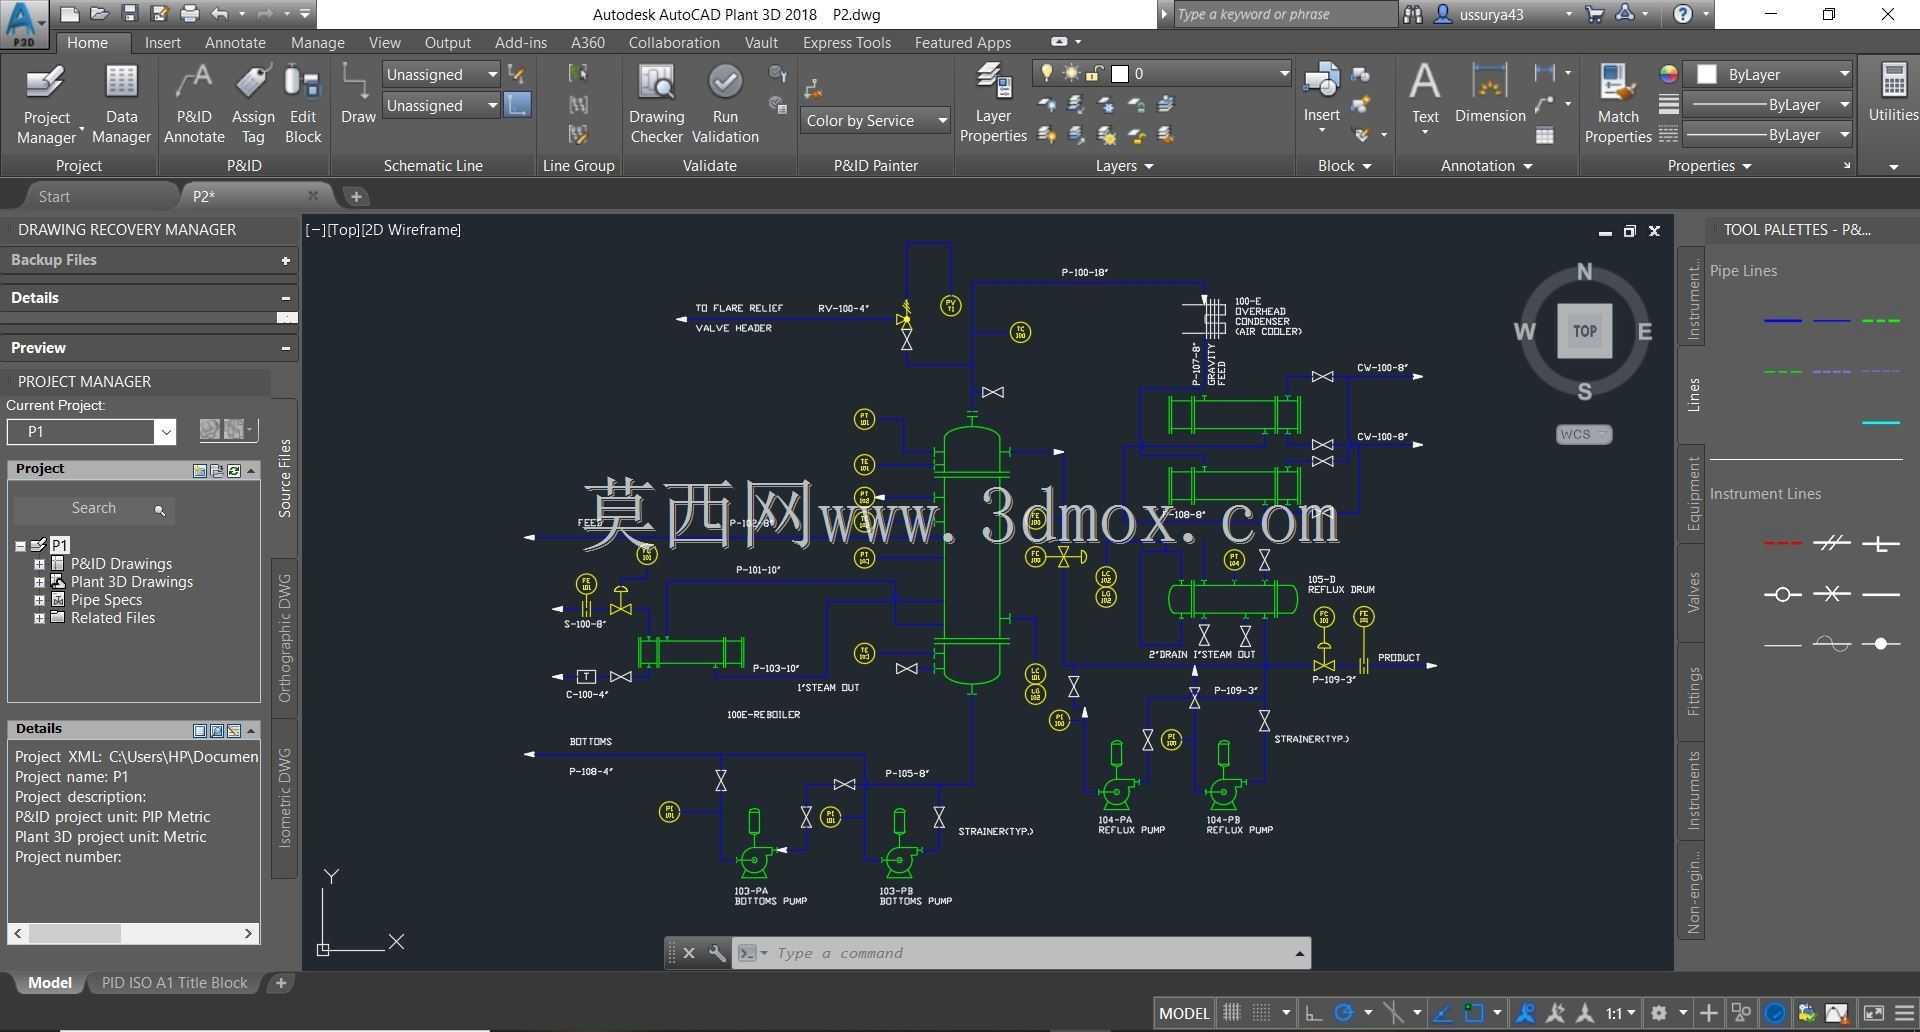Click the object color wheel swatch
The image size is (1920, 1032).
[1668, 74]
